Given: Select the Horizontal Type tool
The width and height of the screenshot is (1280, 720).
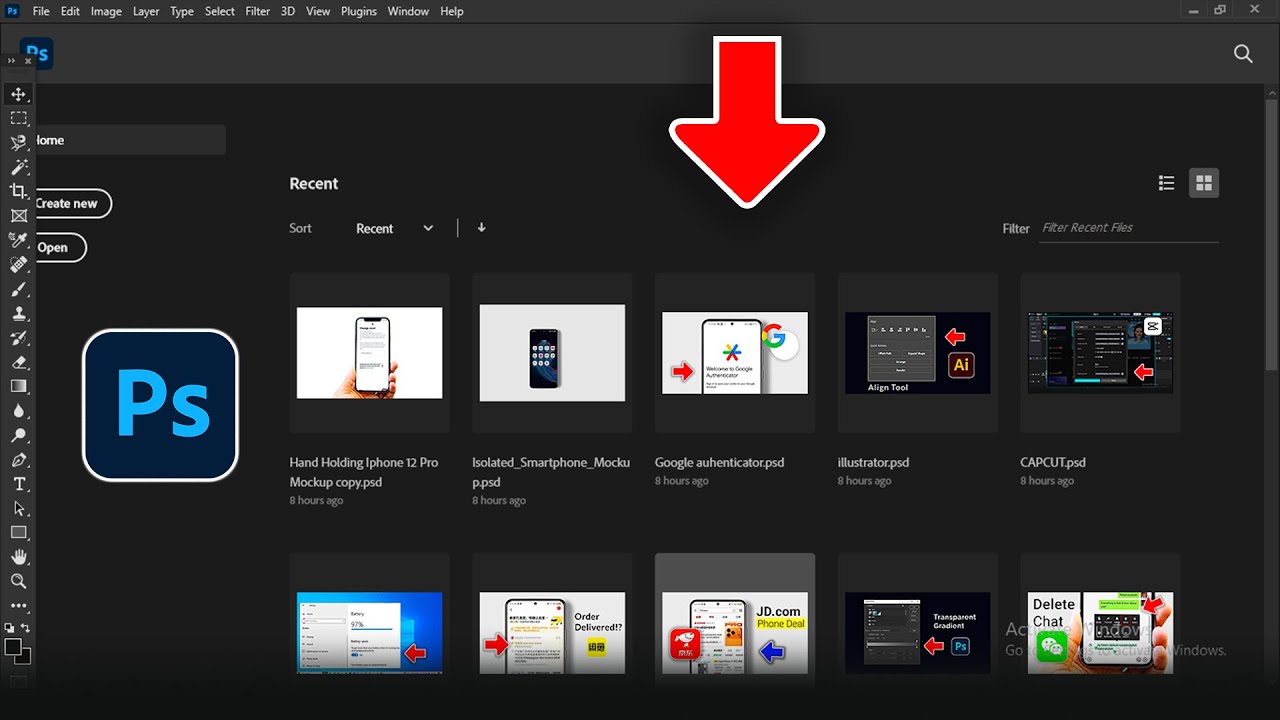Looking at the screenshot, I should pos(18,484).
